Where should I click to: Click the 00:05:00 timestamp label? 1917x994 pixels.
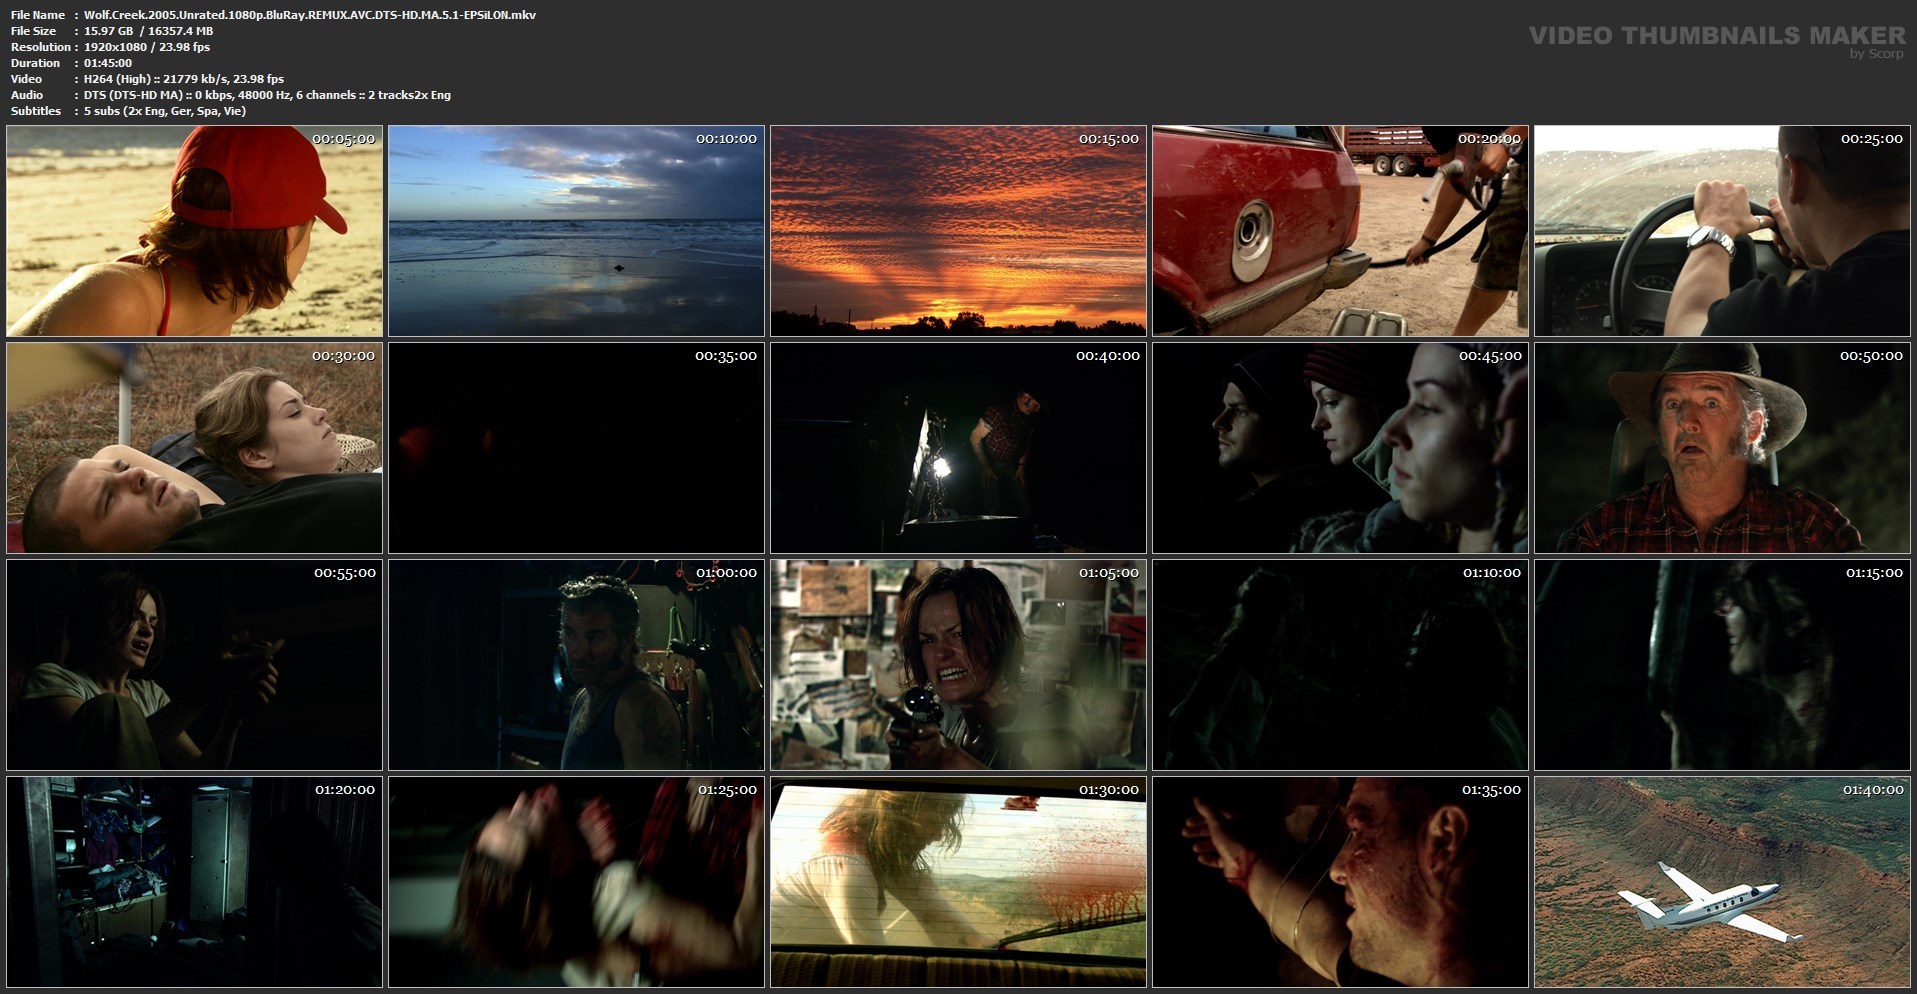point(343,139)
